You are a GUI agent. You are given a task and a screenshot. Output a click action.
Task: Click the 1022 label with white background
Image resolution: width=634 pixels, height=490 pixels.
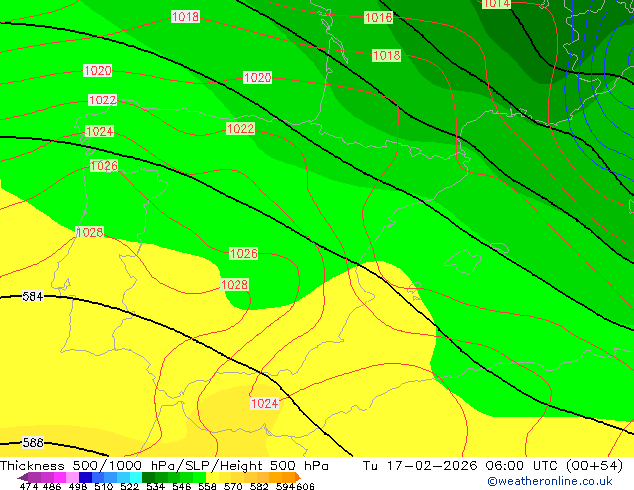(102, 100)
